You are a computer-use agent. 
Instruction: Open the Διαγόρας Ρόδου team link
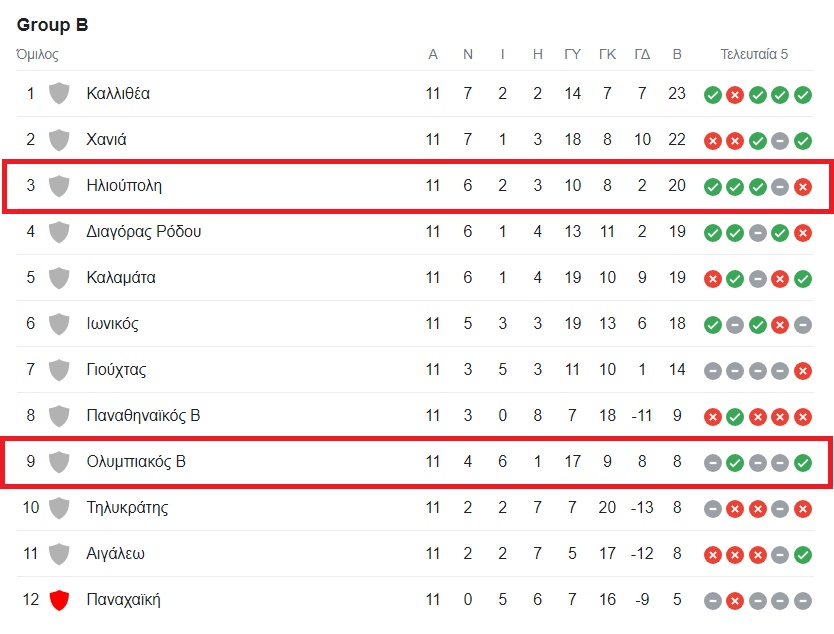144,232
